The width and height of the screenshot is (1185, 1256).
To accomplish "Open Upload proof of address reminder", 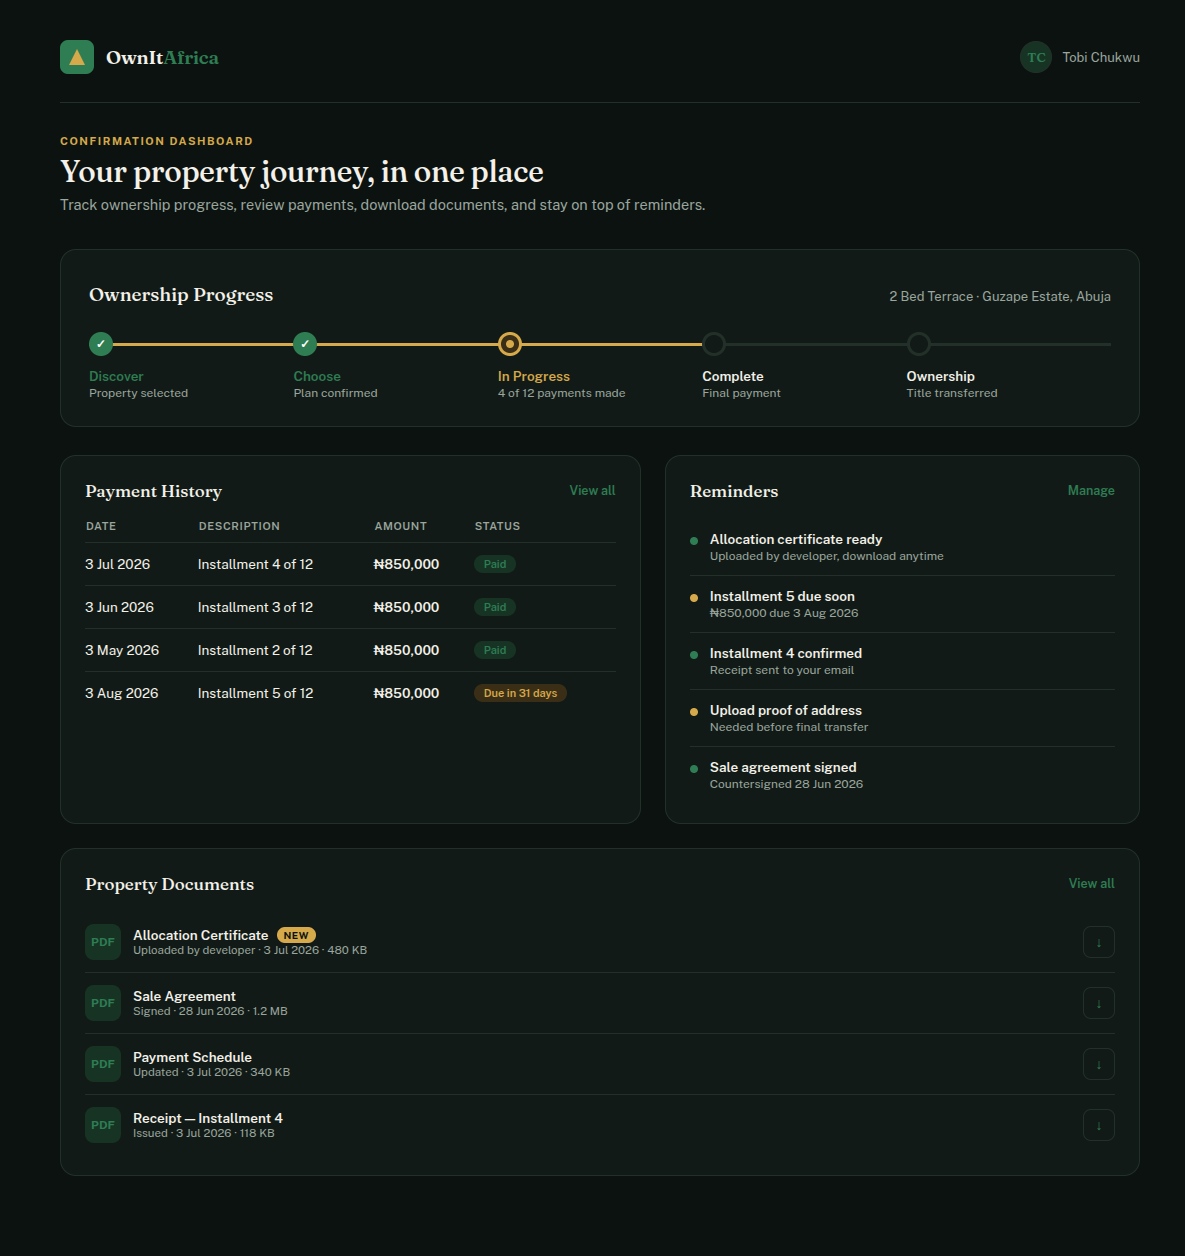I will click(x=902, y=718).
